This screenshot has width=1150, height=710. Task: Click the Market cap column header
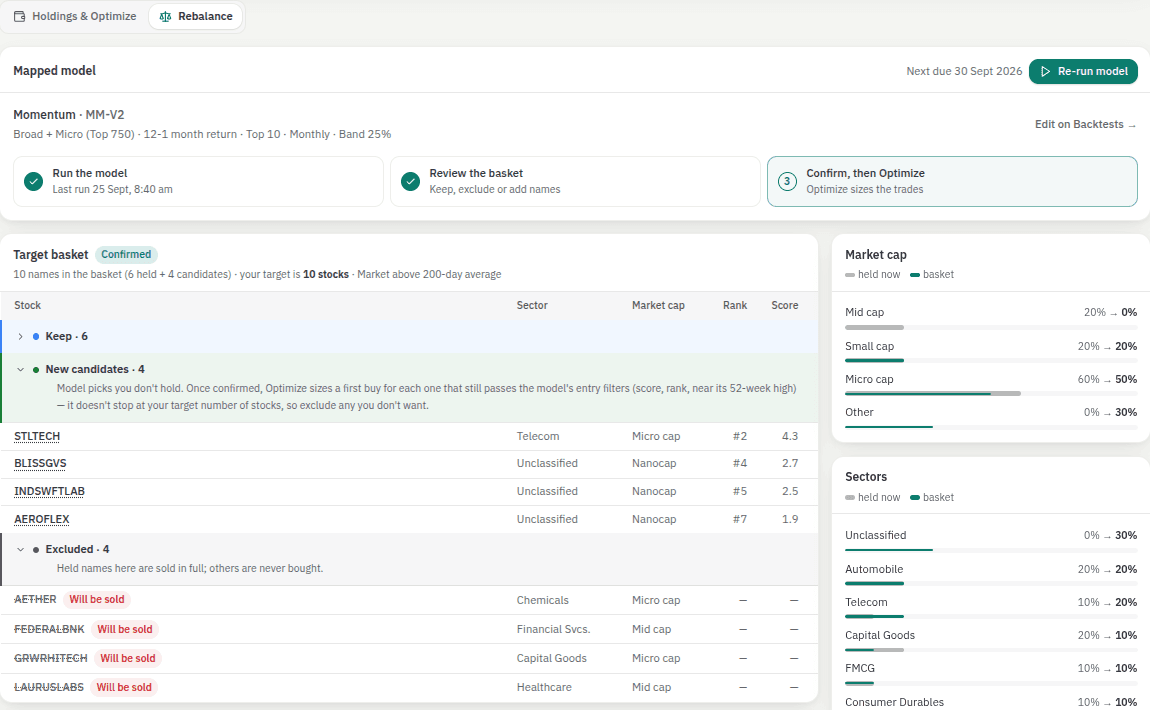(x=658, y=305)
